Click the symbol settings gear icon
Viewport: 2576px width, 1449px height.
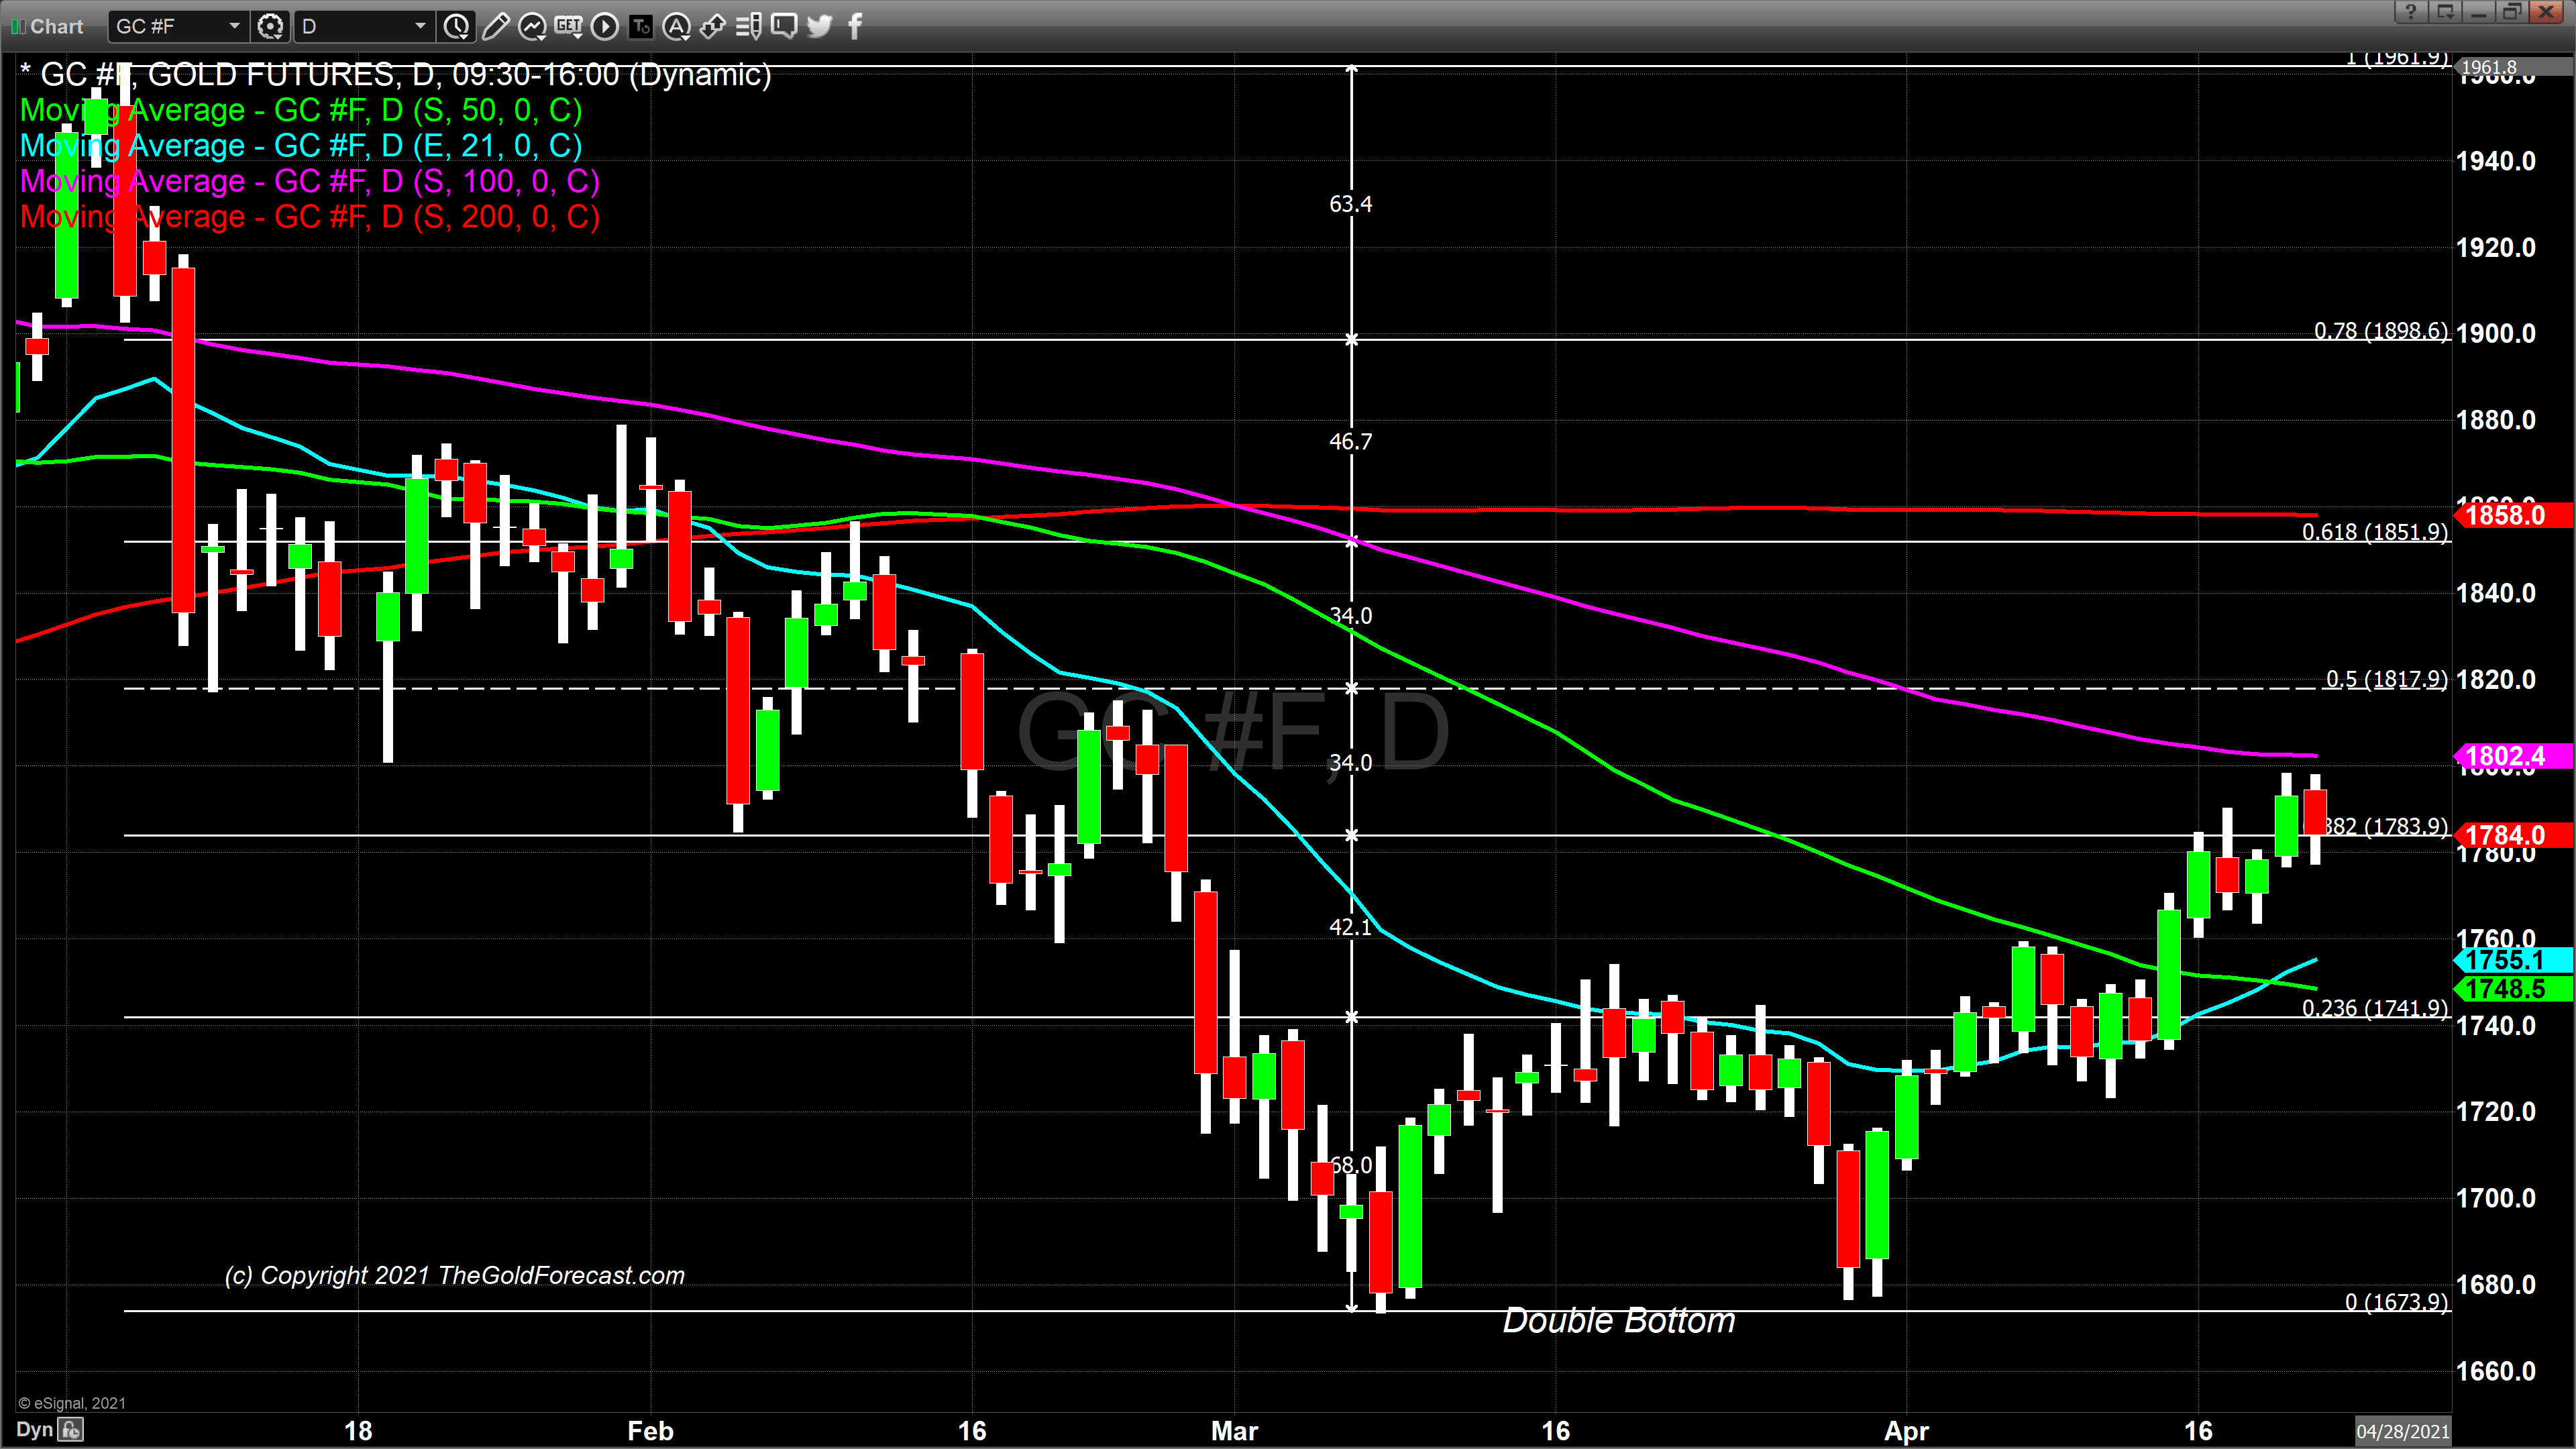(x=270, y=27)
